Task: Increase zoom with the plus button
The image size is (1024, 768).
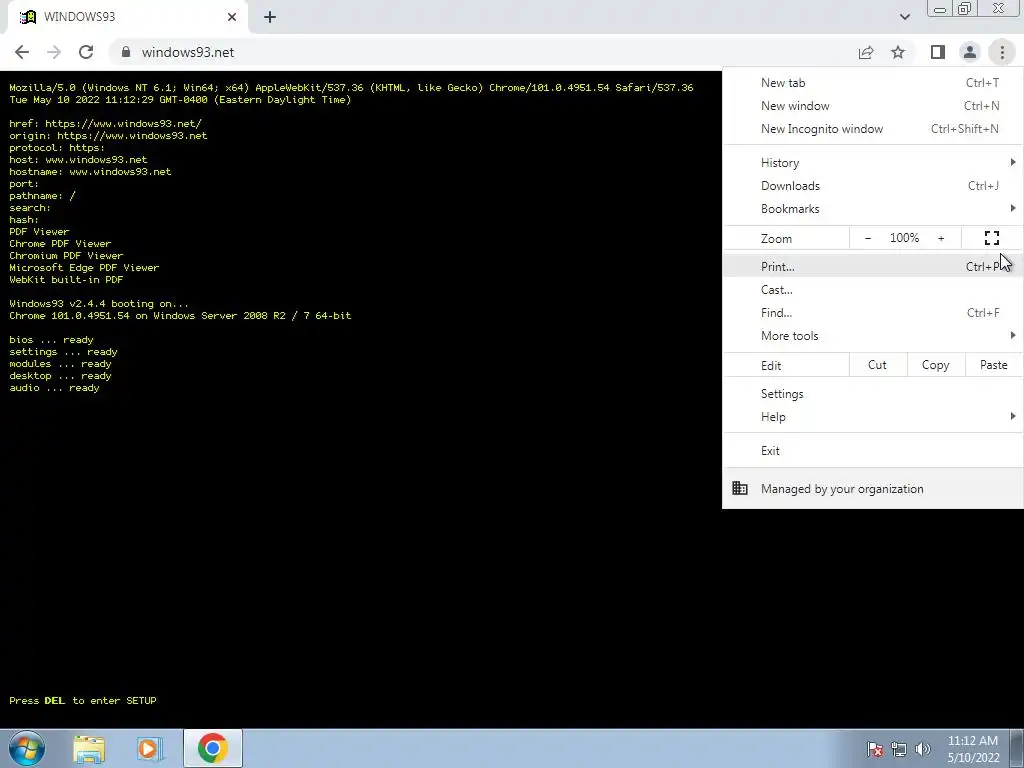Action: (x=941, y=238)
